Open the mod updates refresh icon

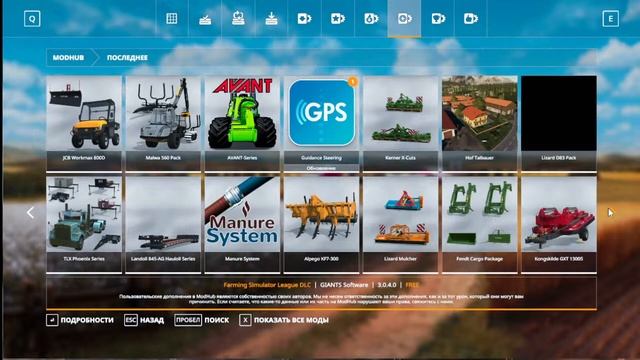click(x=238, y=18)
